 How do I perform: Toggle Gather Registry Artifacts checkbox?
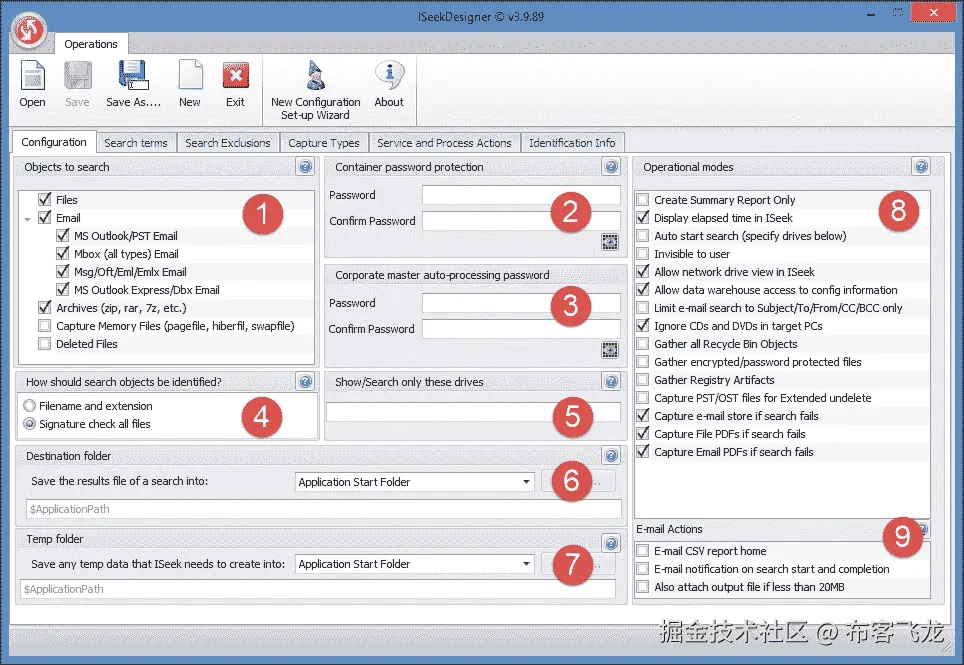pos(642,380)
